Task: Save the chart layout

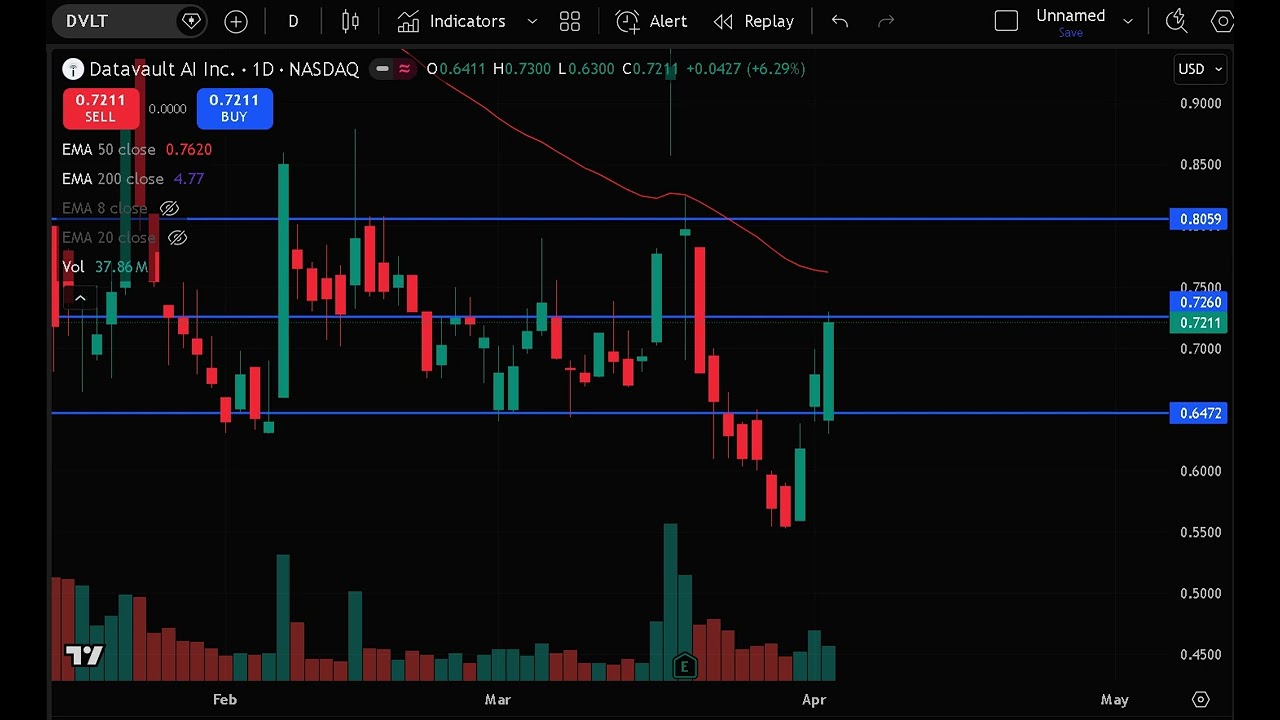Action: point(1070,33)
